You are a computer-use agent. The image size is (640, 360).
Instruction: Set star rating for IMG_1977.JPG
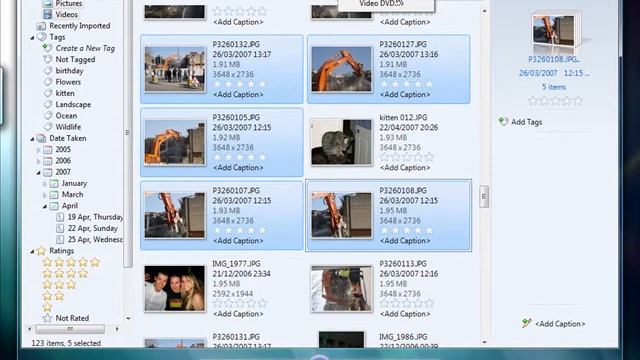pos(240,303)
